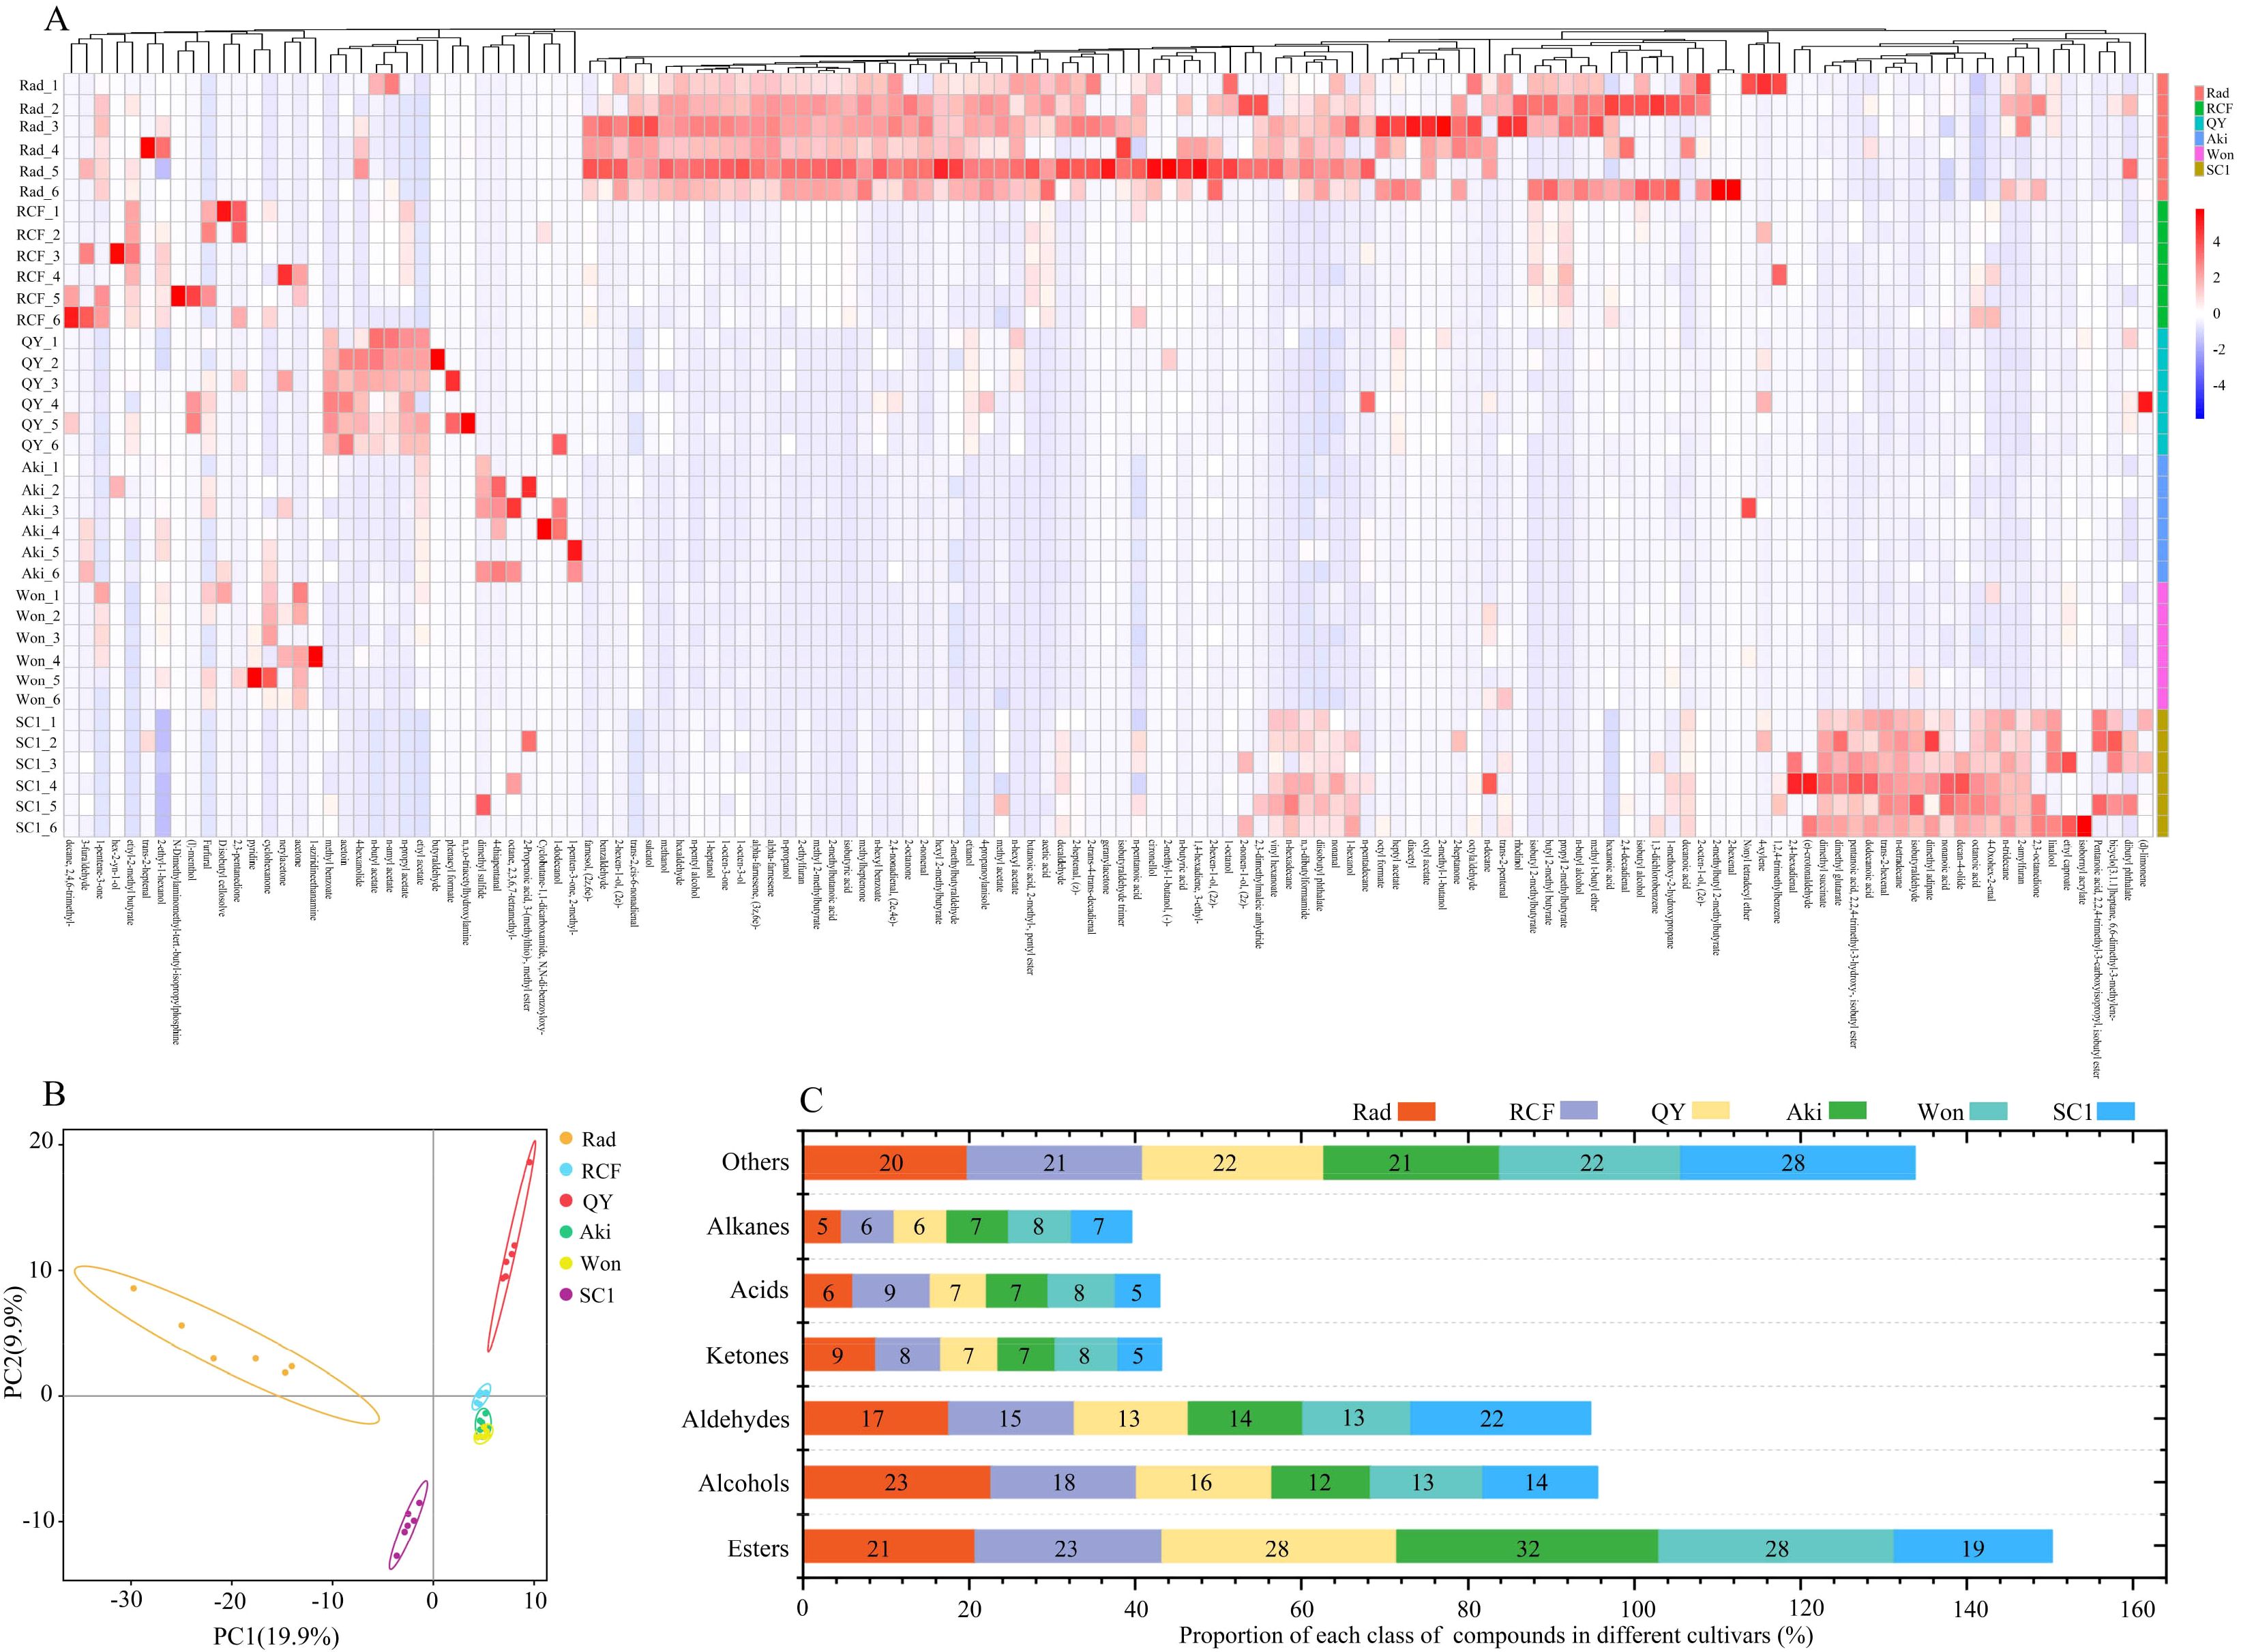Click the orange Rad dot in the PCA legend
The image size is (2241, 1652).
click(566, 1139)
